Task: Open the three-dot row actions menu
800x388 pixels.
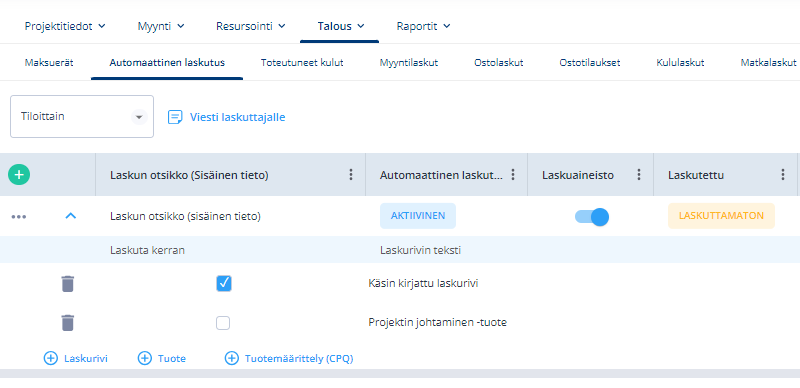Action: click(19, 216)
